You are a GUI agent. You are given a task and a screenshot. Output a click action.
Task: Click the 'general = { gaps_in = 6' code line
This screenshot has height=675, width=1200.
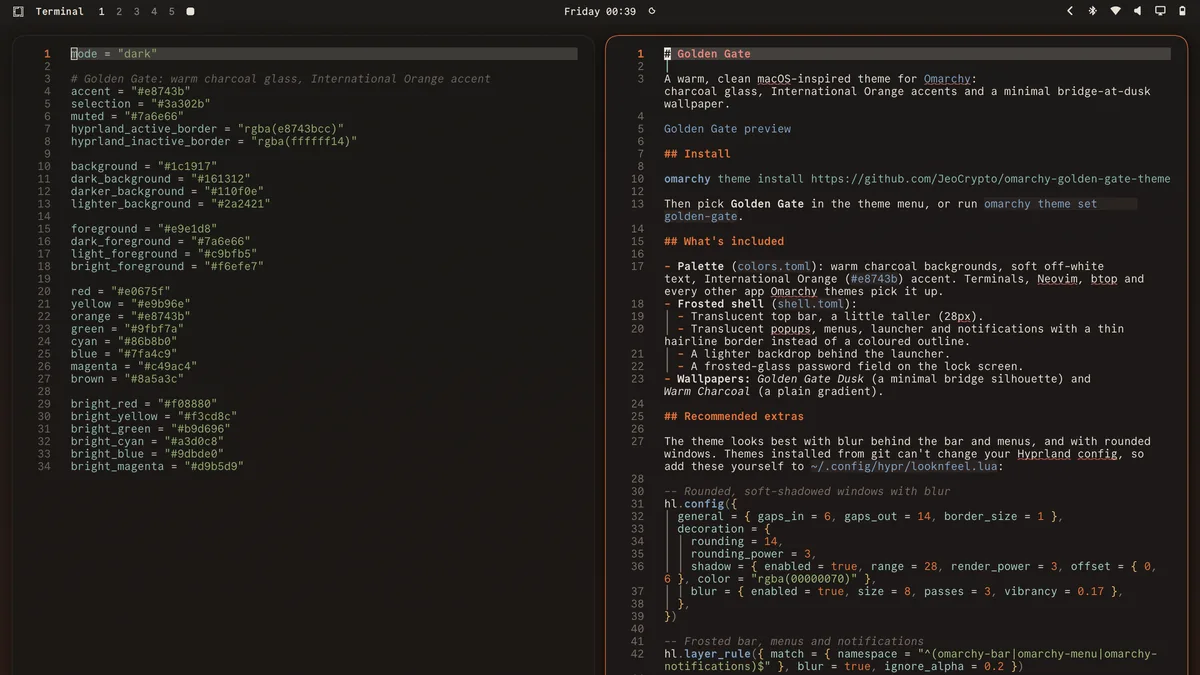pos(870,516)
